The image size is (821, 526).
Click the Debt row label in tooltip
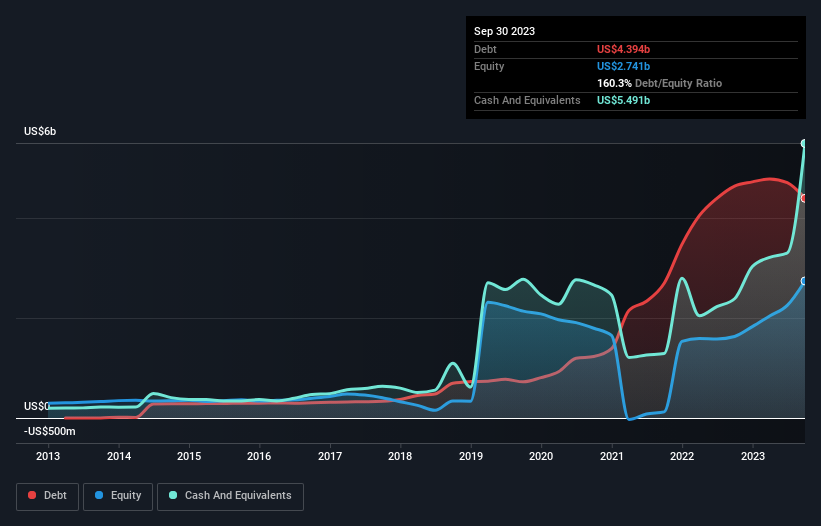pos(485,49)
